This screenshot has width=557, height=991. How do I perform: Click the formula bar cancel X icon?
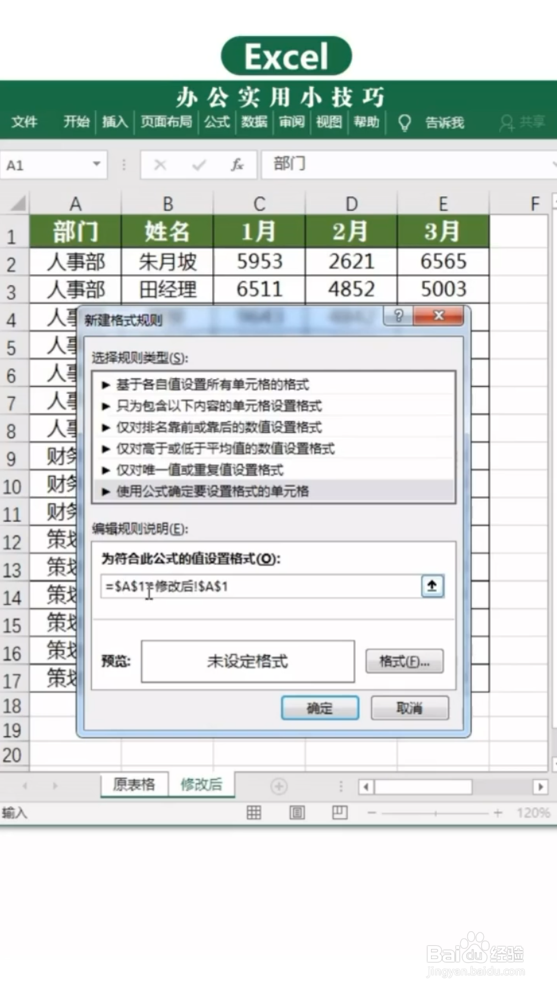coord(160,165)
